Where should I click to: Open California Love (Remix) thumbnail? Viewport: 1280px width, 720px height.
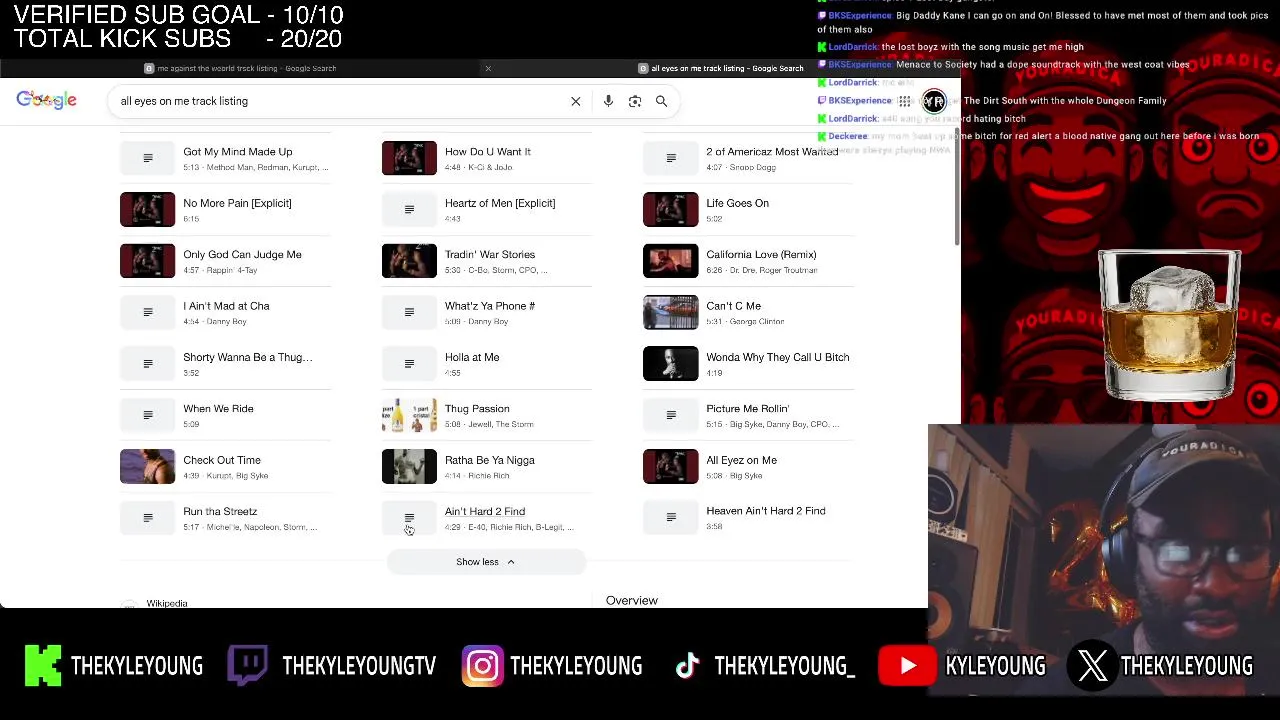[x=671, y=261]
